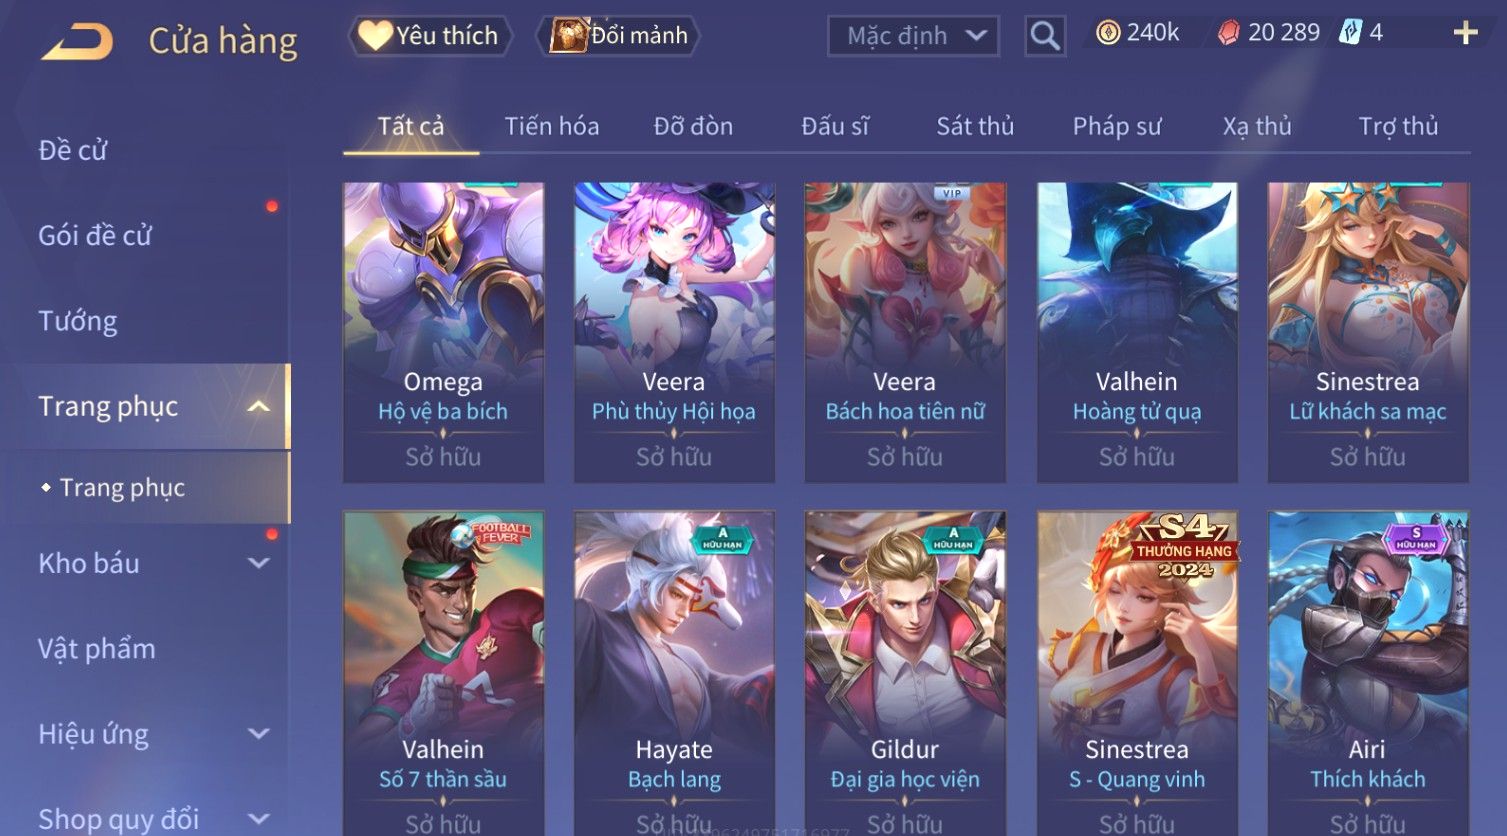
Task: Select the Sát thủ filter tab
Action: (x=975, y=126)
